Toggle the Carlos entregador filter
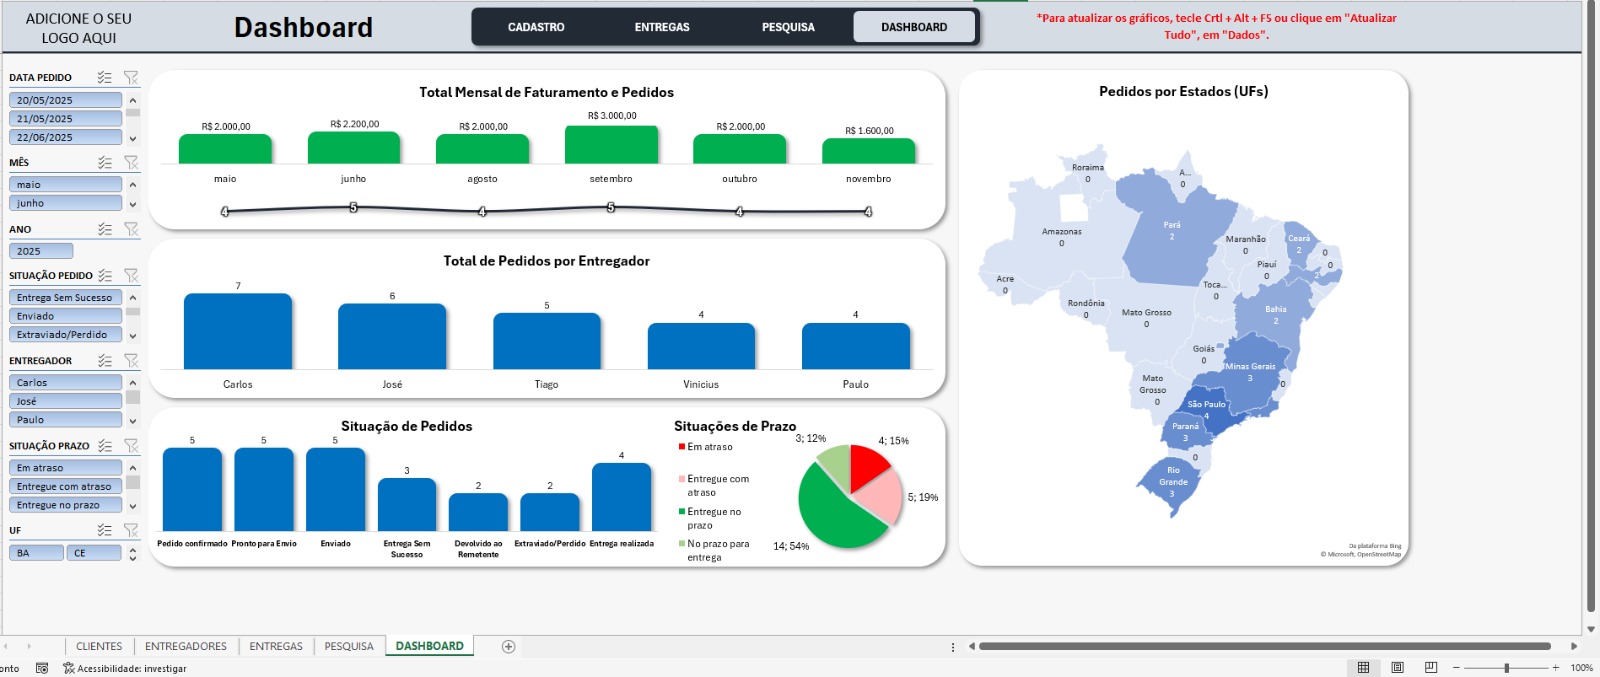 [x=66, y=382]
